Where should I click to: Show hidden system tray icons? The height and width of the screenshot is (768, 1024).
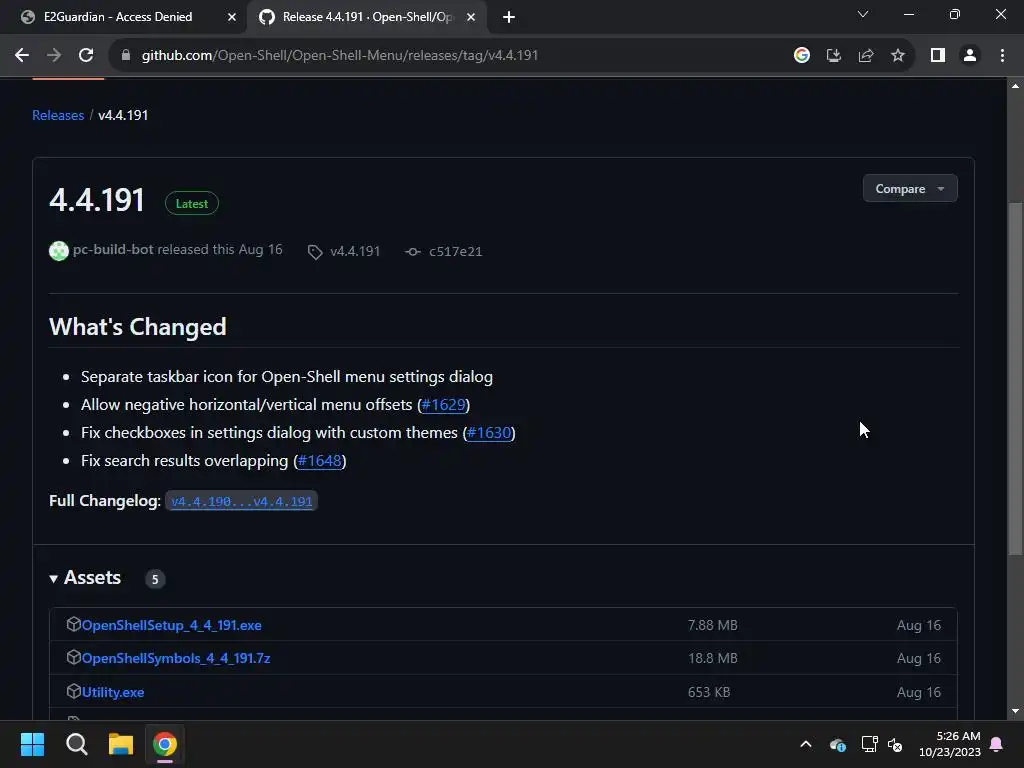pos(806,744)
